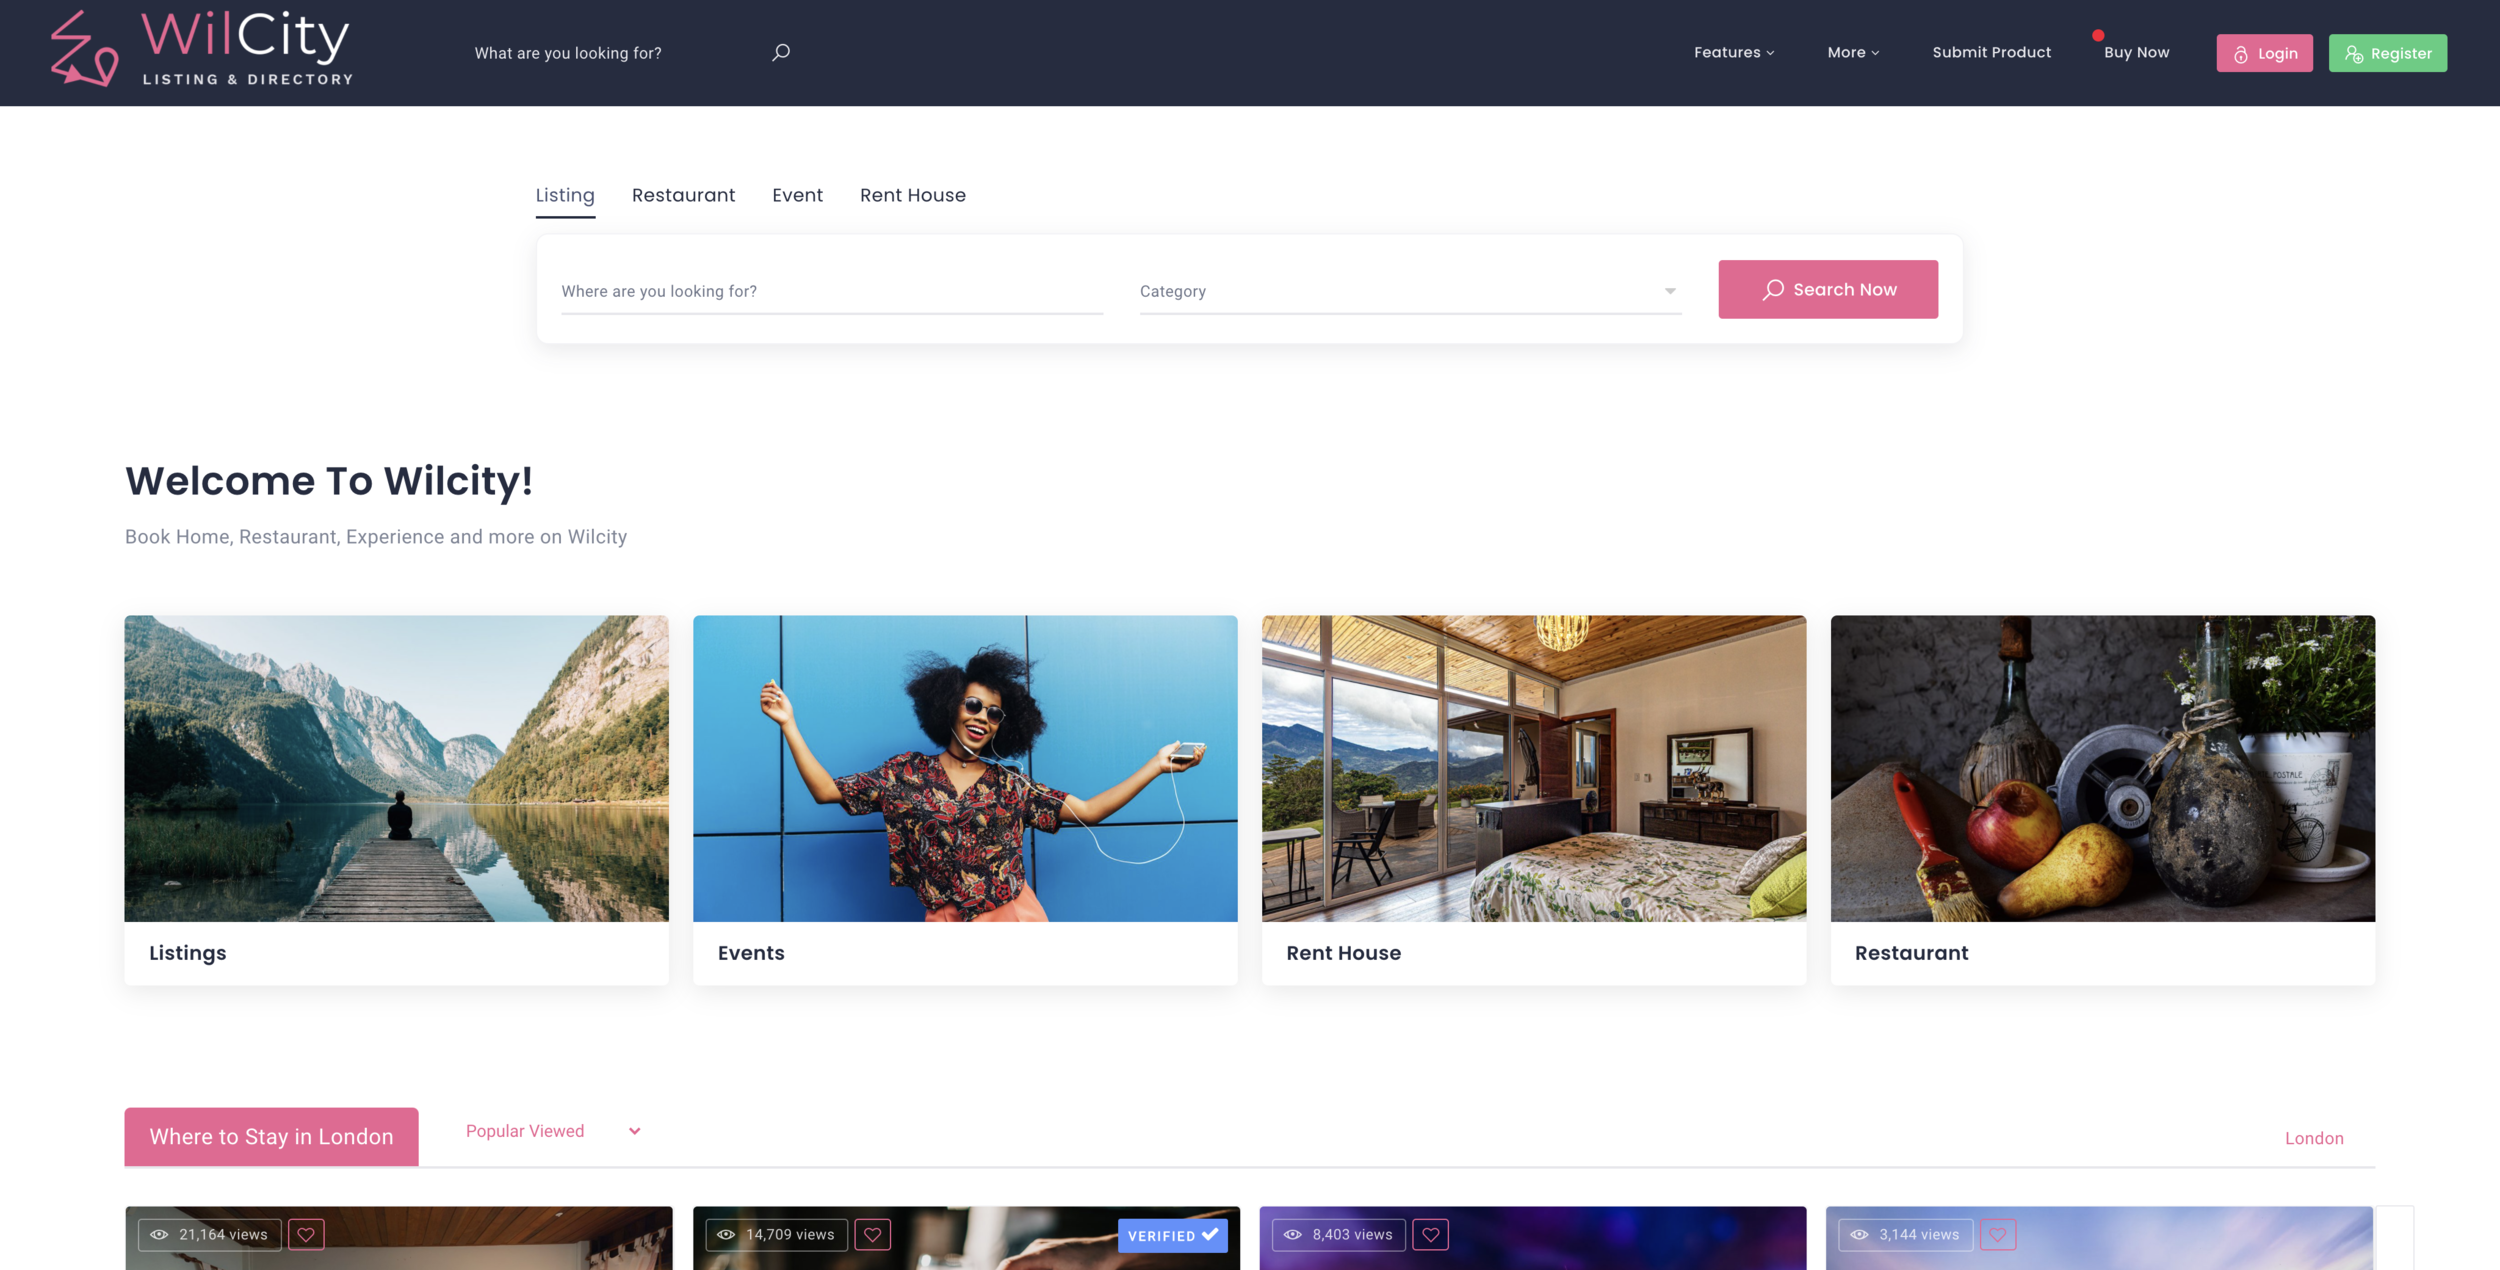The image size is (2500, 1270).
Task: Open the Category dropdown
Action: click(x=1410, y=291)
